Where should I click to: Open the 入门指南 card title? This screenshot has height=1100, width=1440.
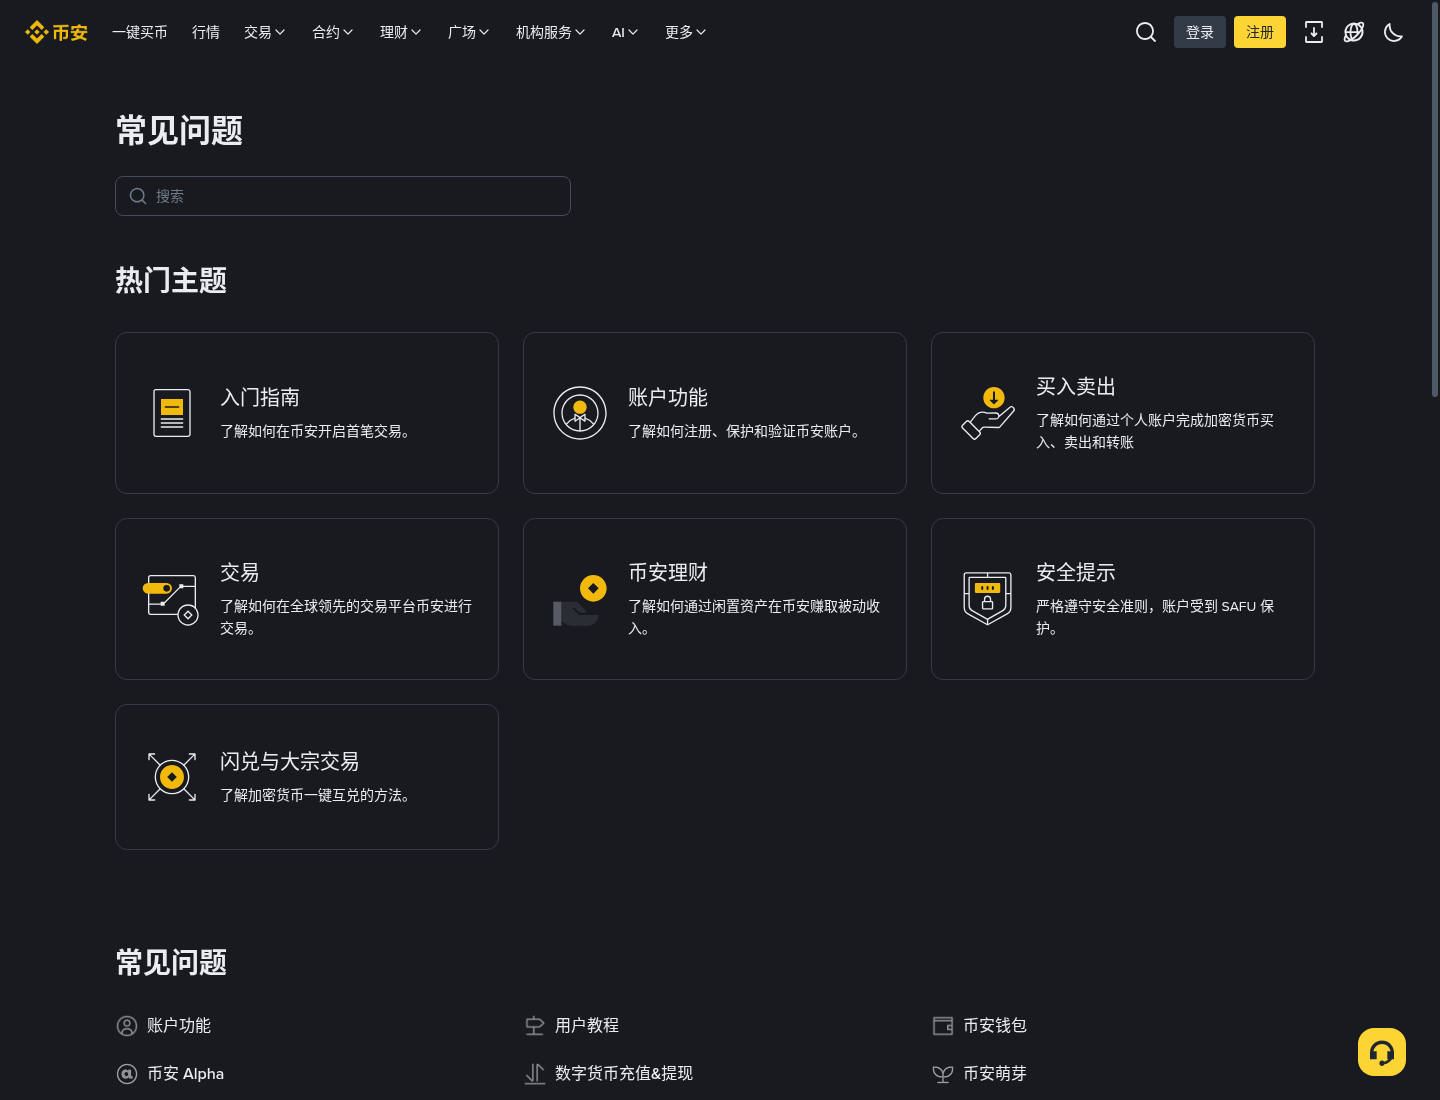260,398
